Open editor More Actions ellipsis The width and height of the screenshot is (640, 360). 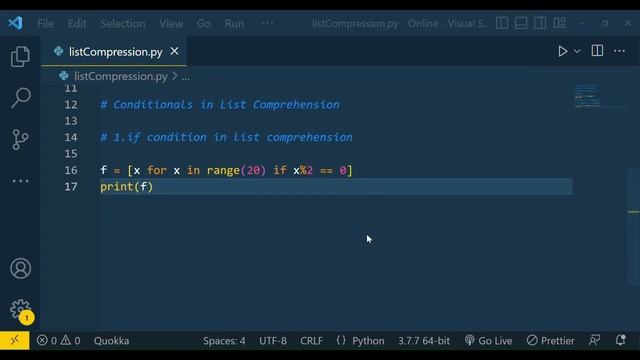[620, 51]
